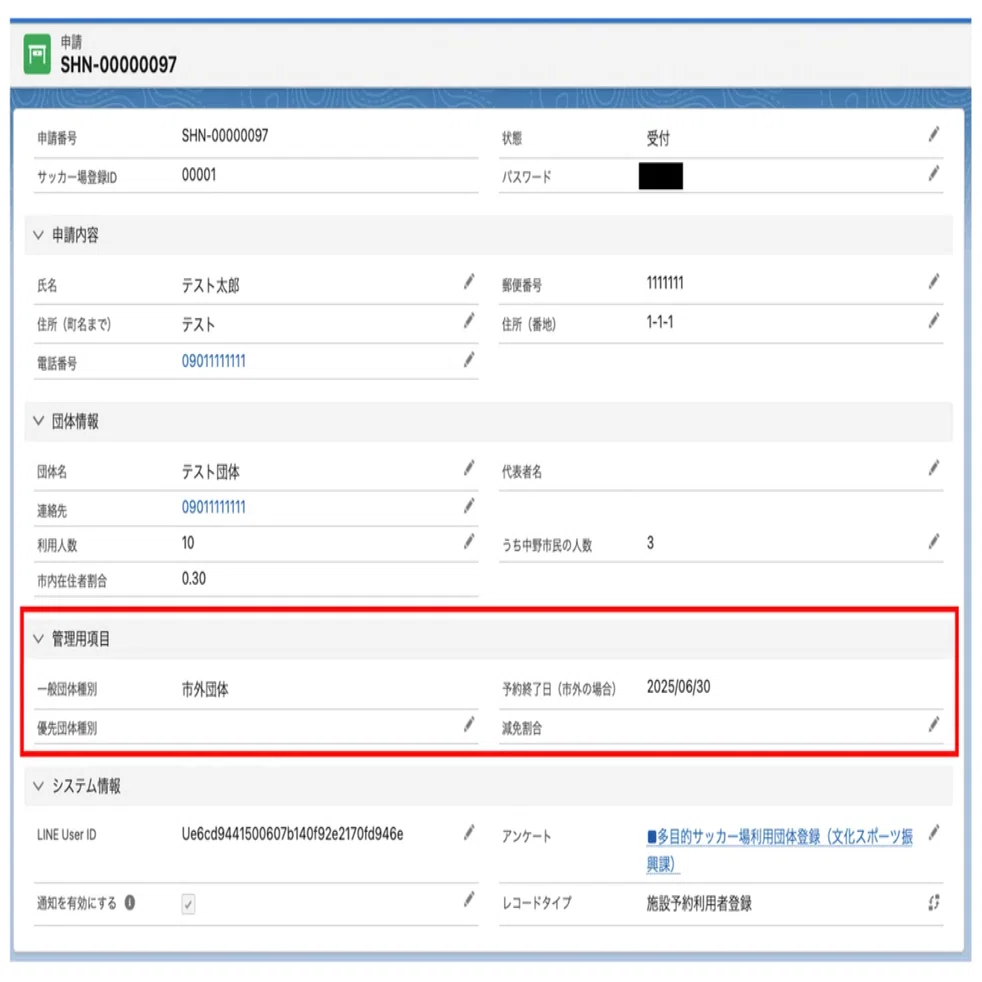Edit the 郵便番号 field pencil icon
This screenshot has width=982, height=982.
pyautogui.click(x=934, y=282)
